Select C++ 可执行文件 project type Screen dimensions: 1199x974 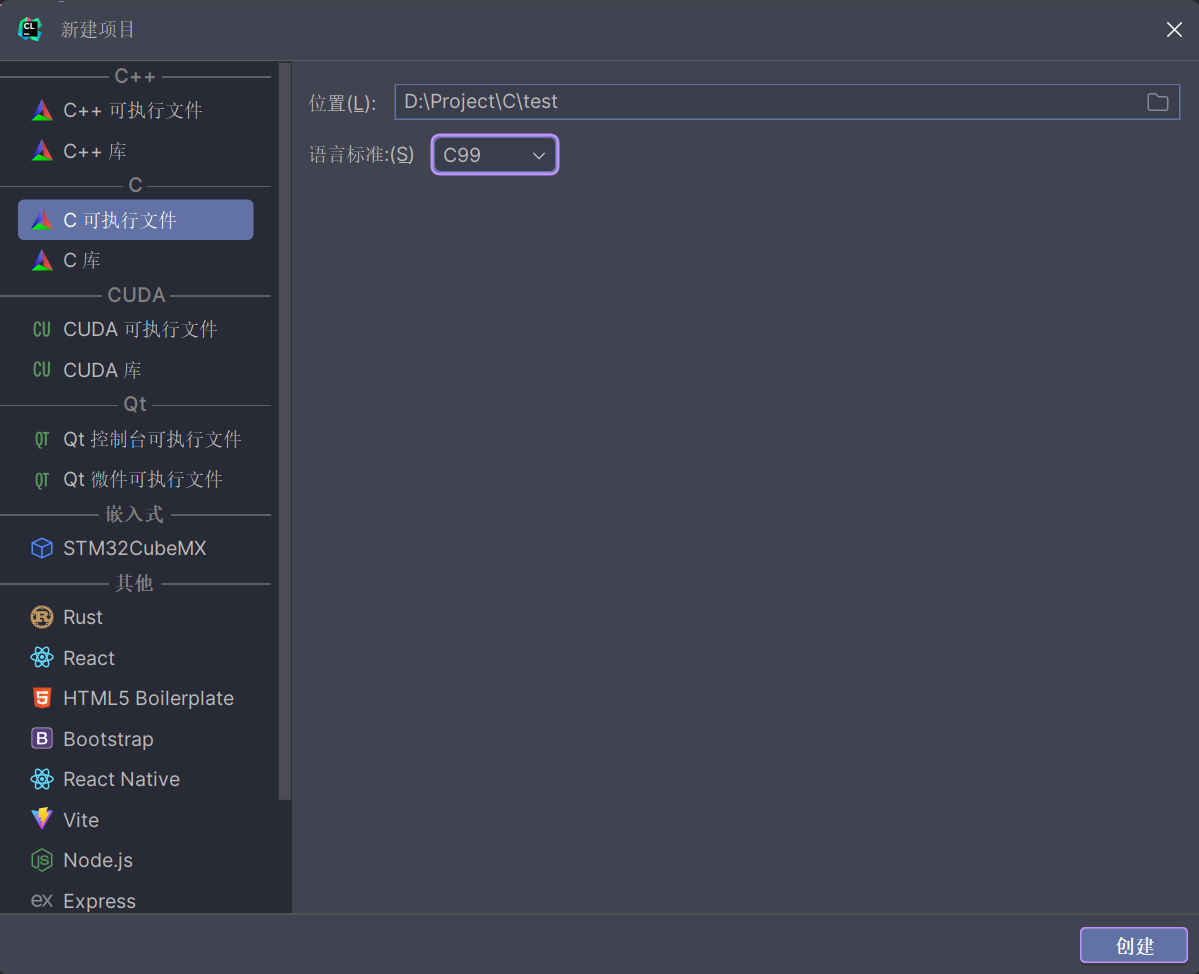tap(135, 110)
